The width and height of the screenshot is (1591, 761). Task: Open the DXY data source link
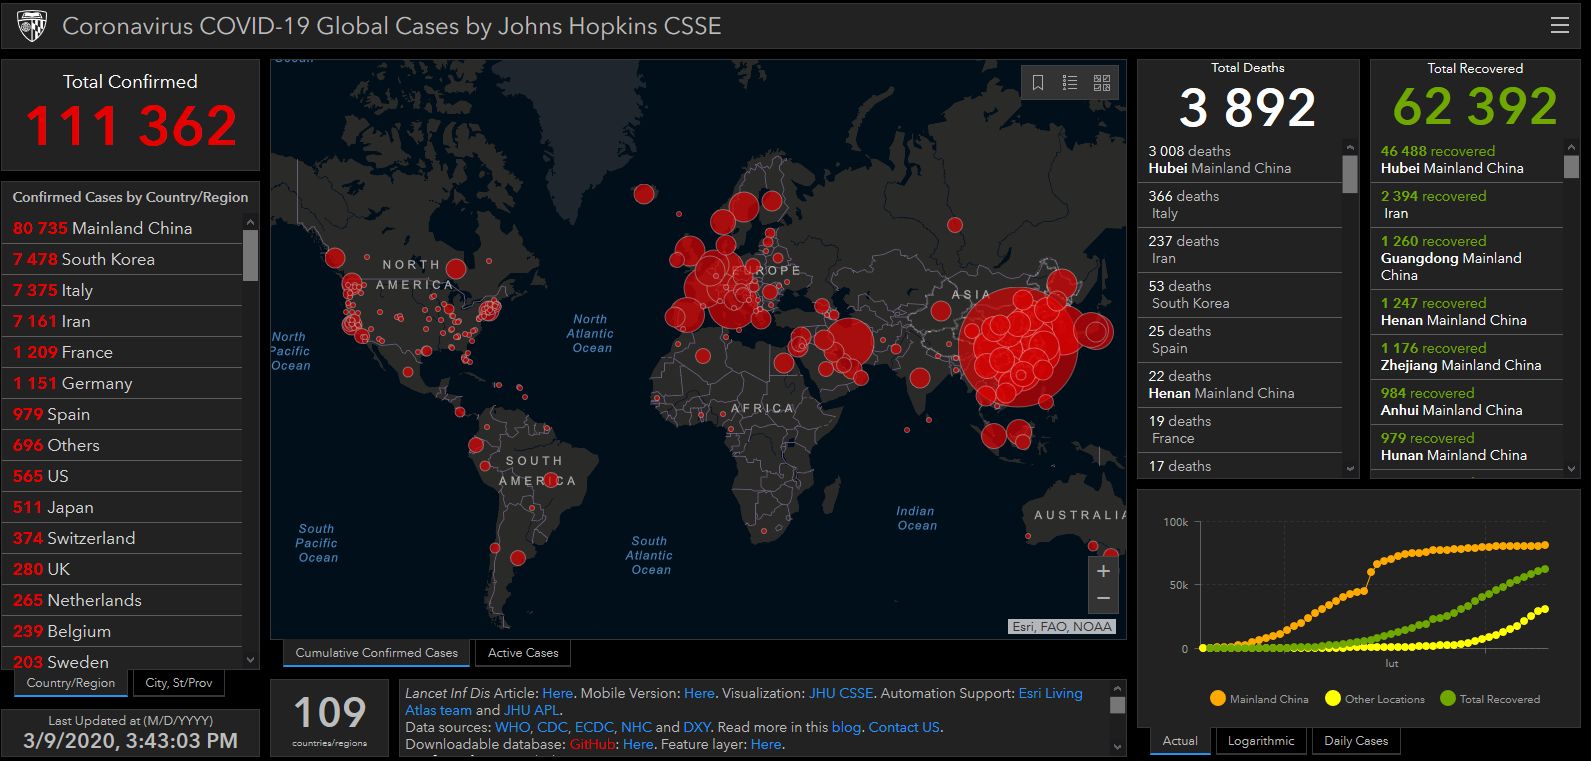[697, 727]
